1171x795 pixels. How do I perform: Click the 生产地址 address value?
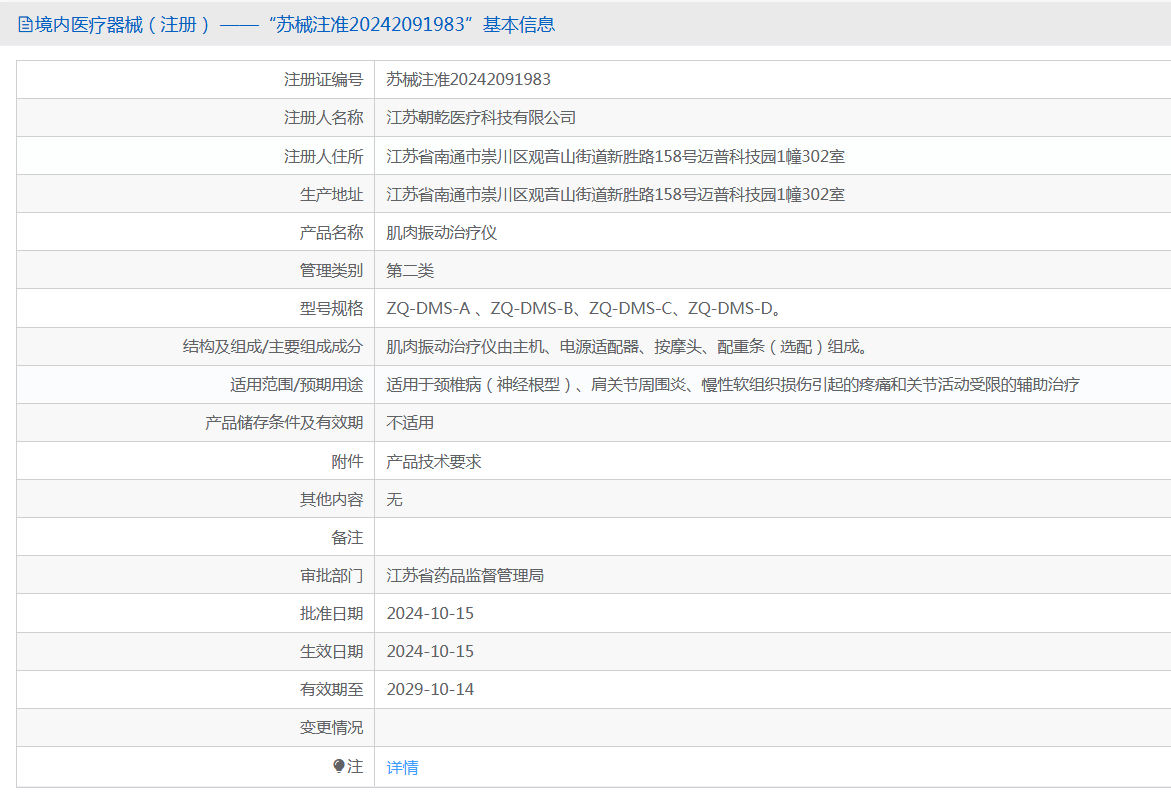pos(615,195)
